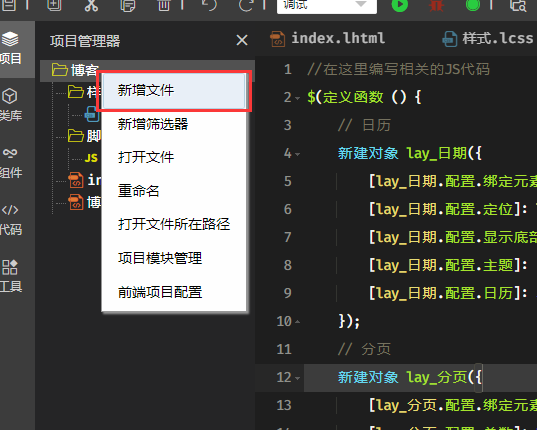
Task: Open the 工具 sidebar panel
Action: click(x=10, y=276)
